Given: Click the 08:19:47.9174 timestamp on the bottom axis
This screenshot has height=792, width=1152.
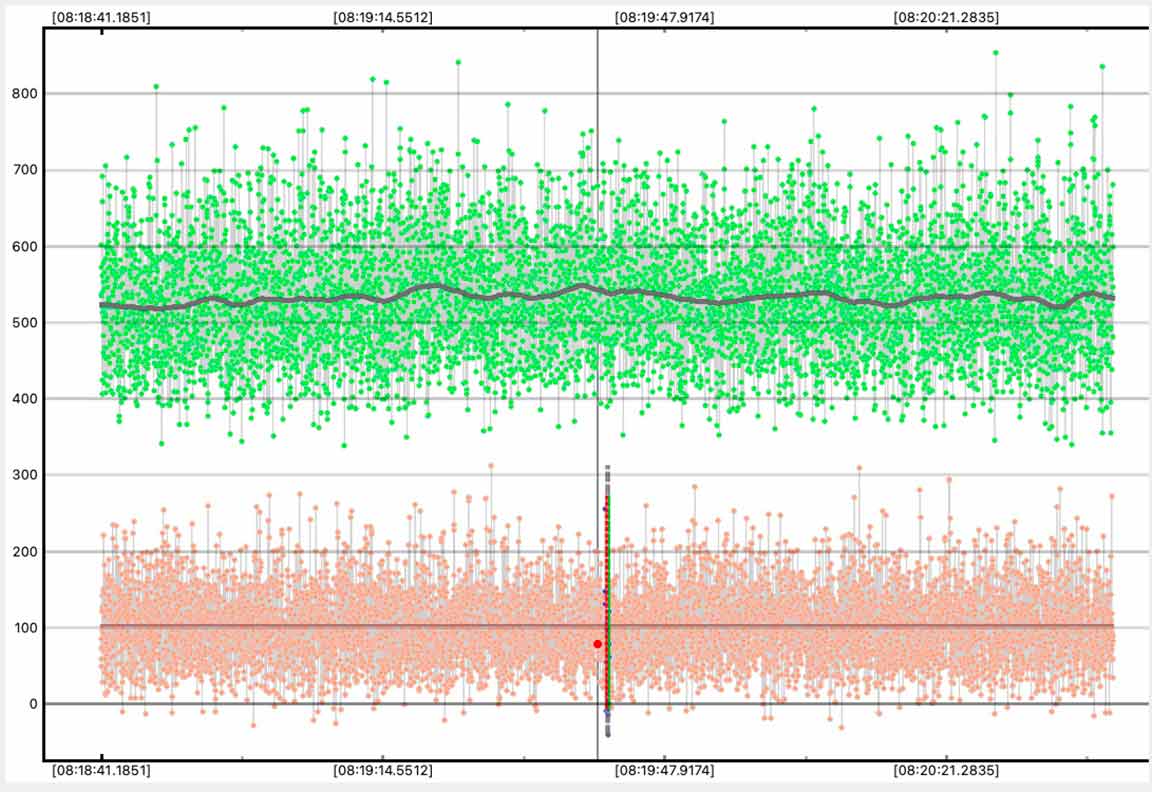Looking at the screenshot, I should point(664,771).
